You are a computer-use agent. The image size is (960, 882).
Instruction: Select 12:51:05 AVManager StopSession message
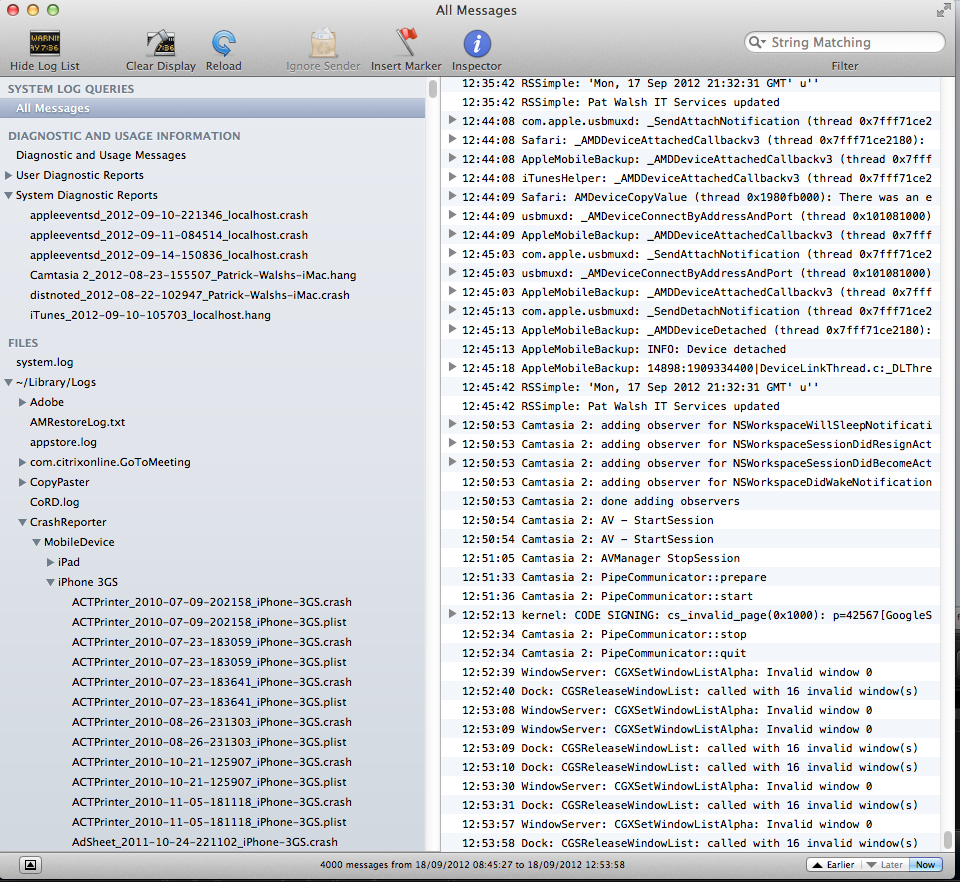pyautogui.click(x=691, y=558)
